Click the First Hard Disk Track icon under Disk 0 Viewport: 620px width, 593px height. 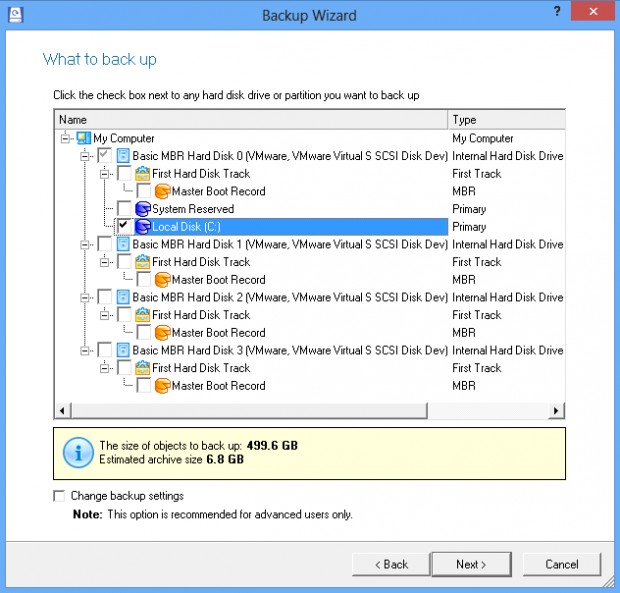(x=142, y=174)
